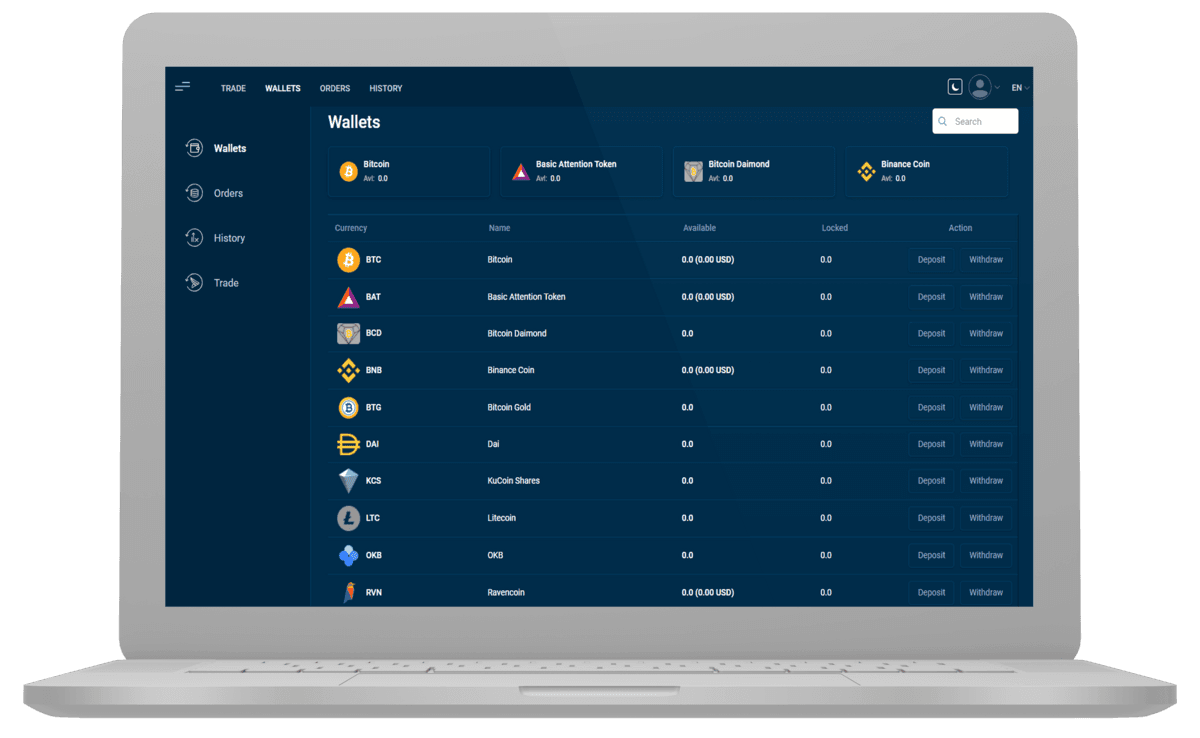Screen dimensions: 1200x738
Task: Open ORDERS in top navigation
Action: tap(335, 88)
